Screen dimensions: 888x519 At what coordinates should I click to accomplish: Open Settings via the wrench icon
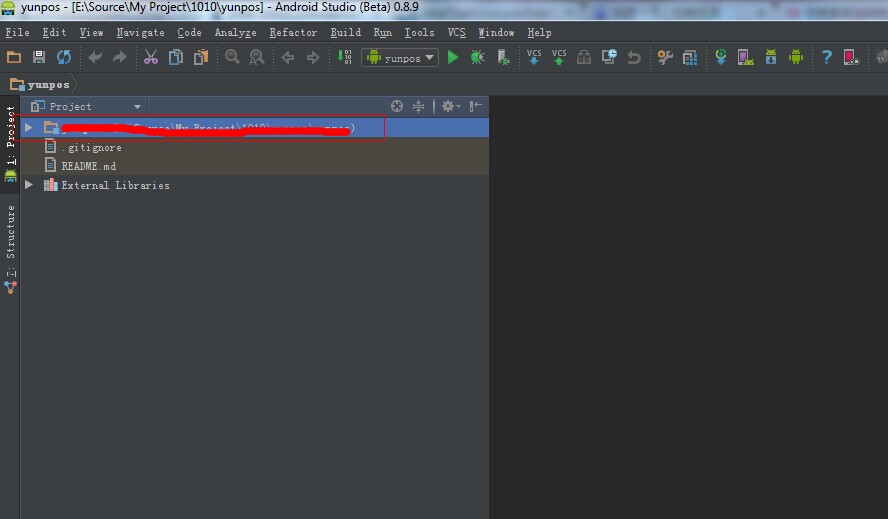pos(665,57)
